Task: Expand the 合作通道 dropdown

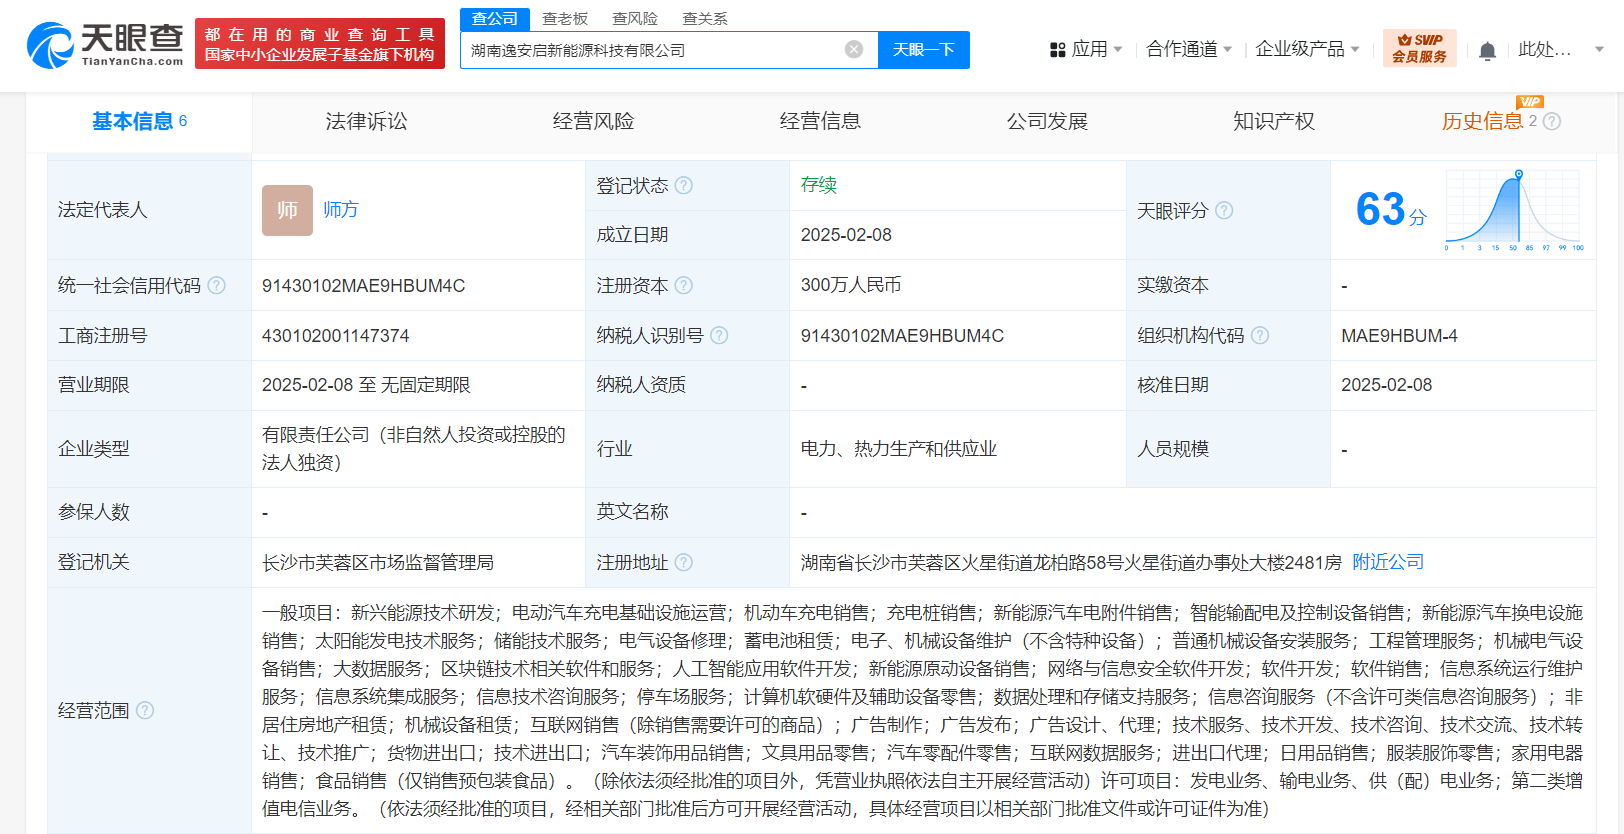Action: [1188, 49]
